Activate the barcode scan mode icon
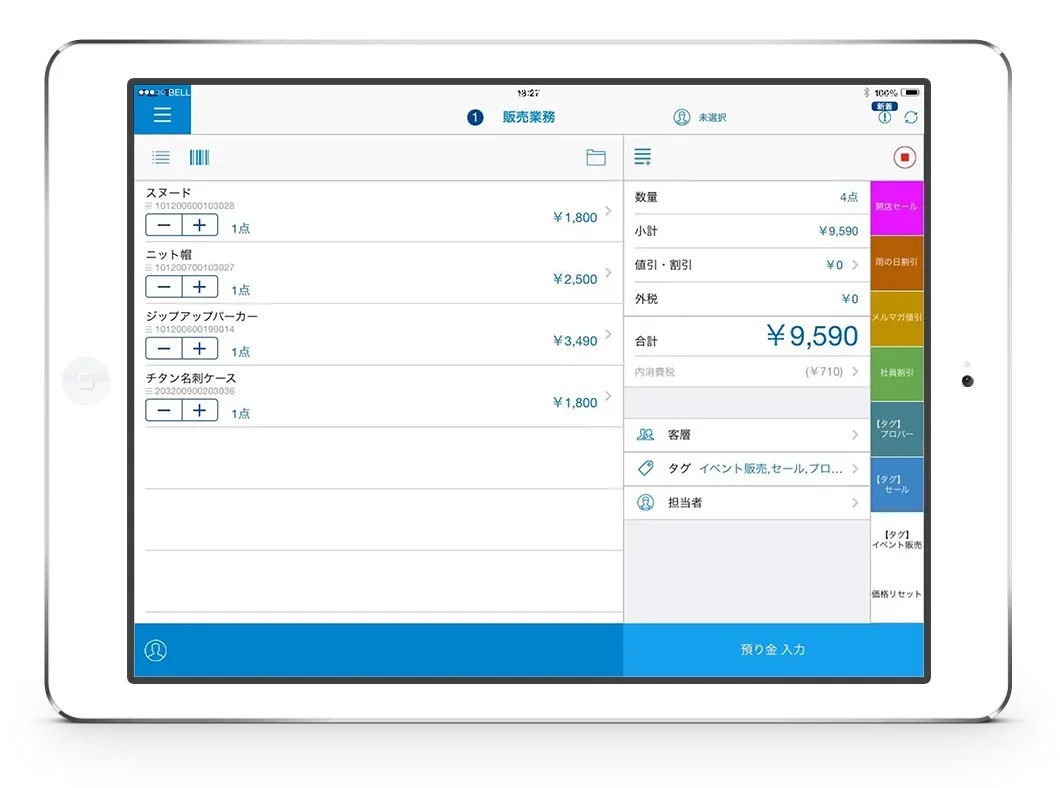This screenshot has height=788, width=1060. click(199, 157)
